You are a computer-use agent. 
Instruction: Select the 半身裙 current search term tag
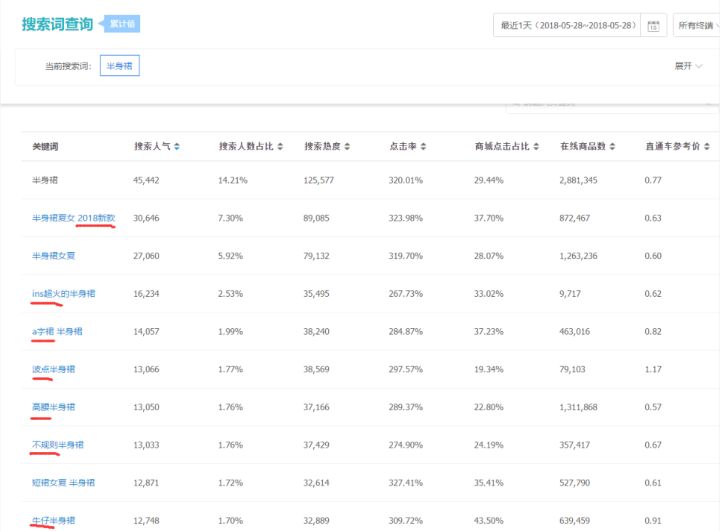tap(120, 66)
